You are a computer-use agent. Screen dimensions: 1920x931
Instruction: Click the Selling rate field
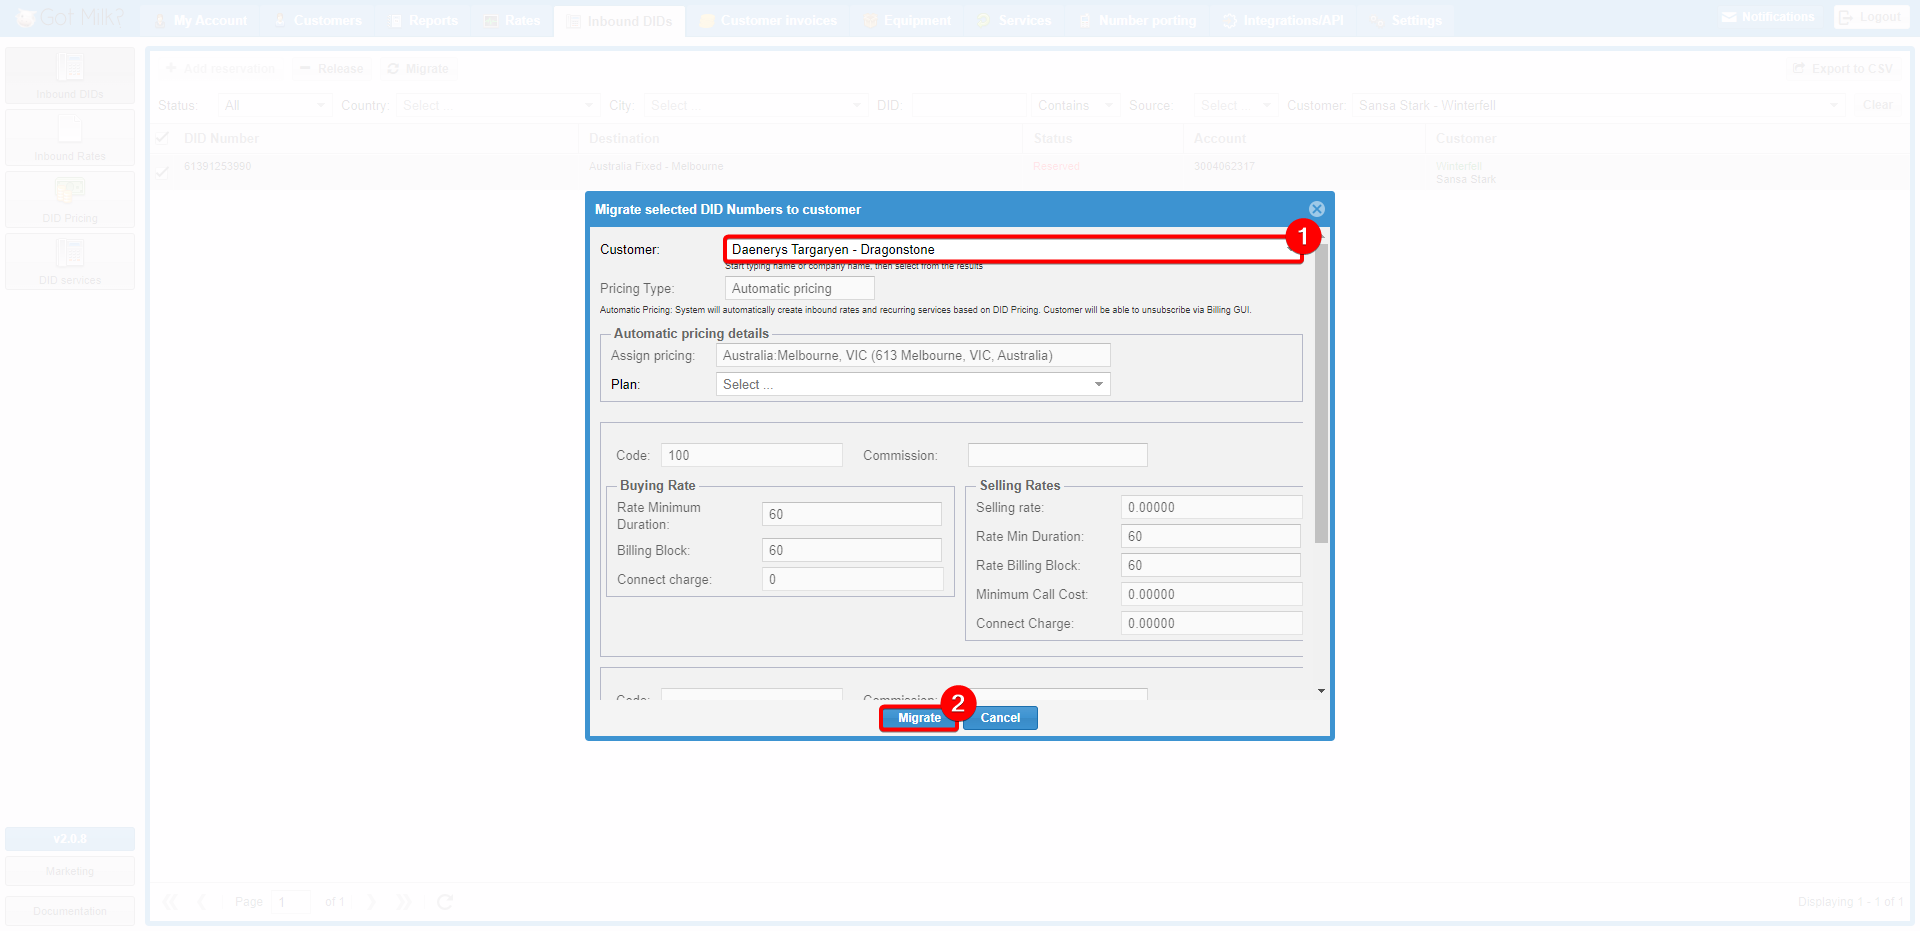point(1211,507)
